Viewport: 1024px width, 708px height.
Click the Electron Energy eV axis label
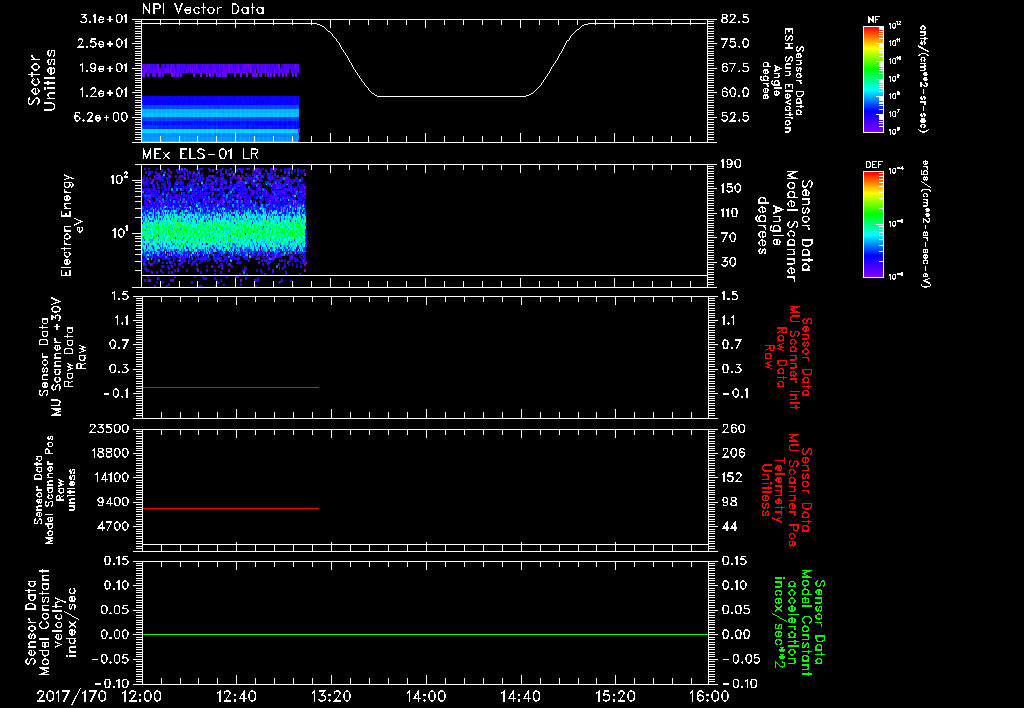point(73,225)
